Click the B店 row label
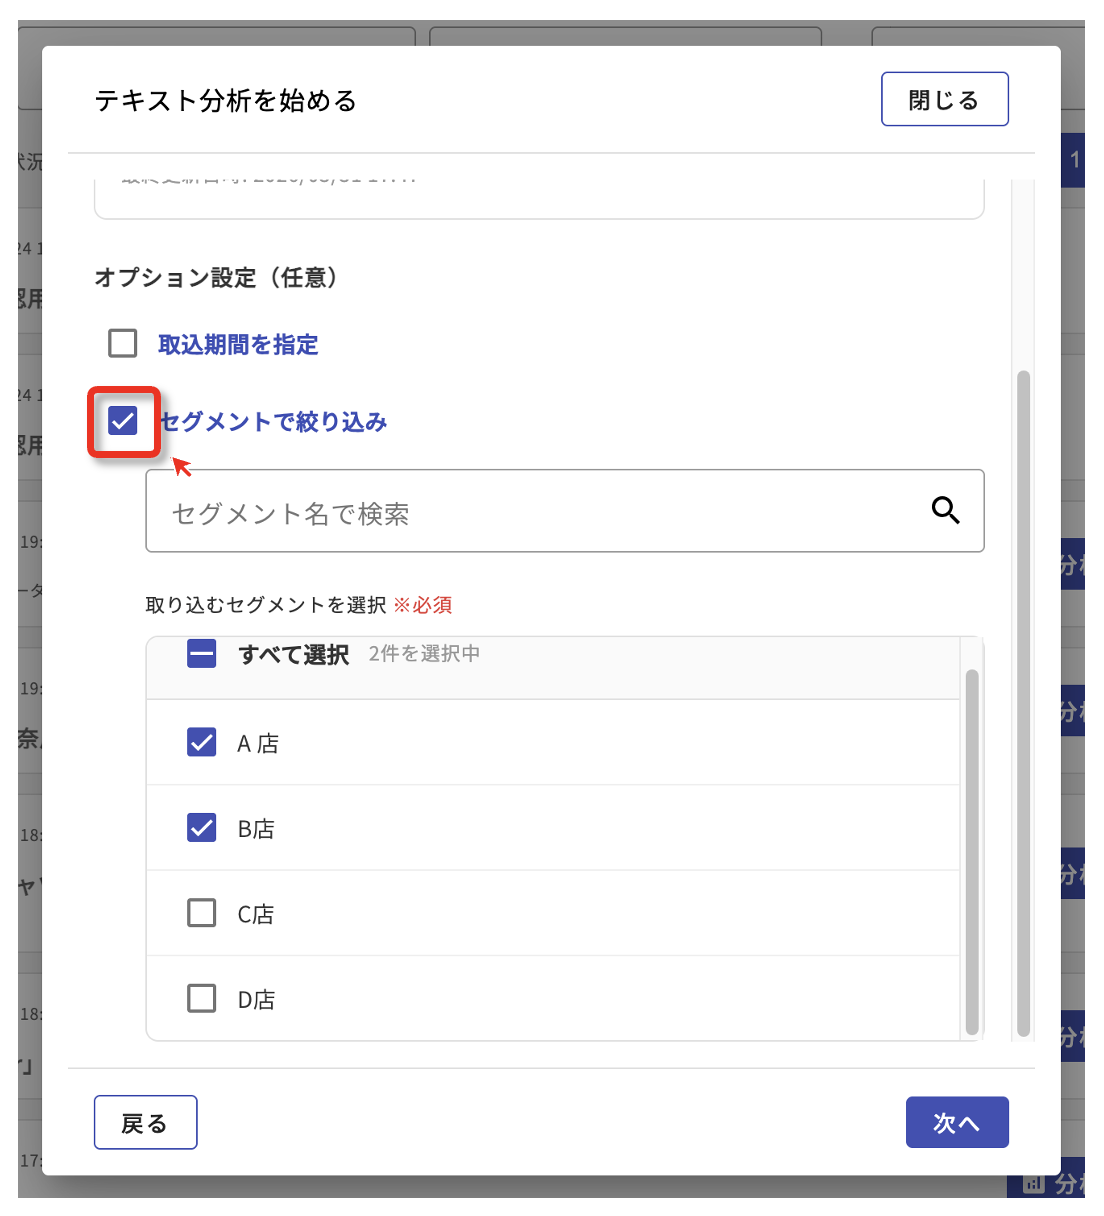 [x=256, y=829]
